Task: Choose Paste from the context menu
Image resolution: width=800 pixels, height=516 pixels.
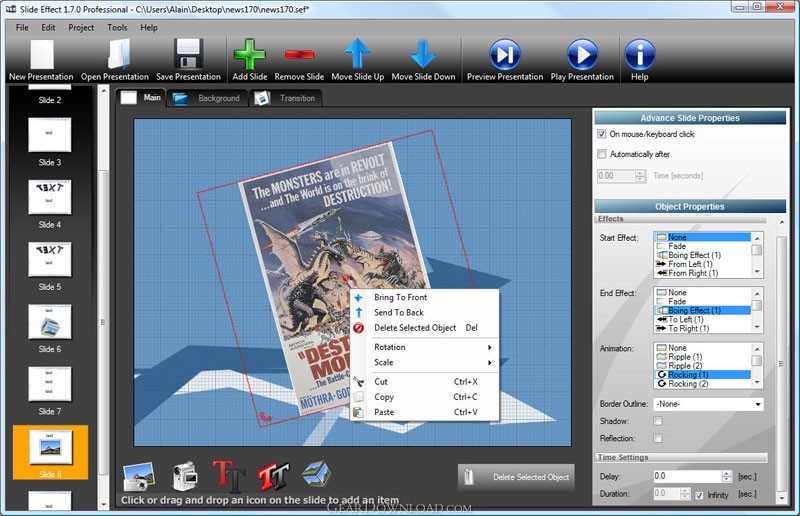Action: tap(384, 412)
